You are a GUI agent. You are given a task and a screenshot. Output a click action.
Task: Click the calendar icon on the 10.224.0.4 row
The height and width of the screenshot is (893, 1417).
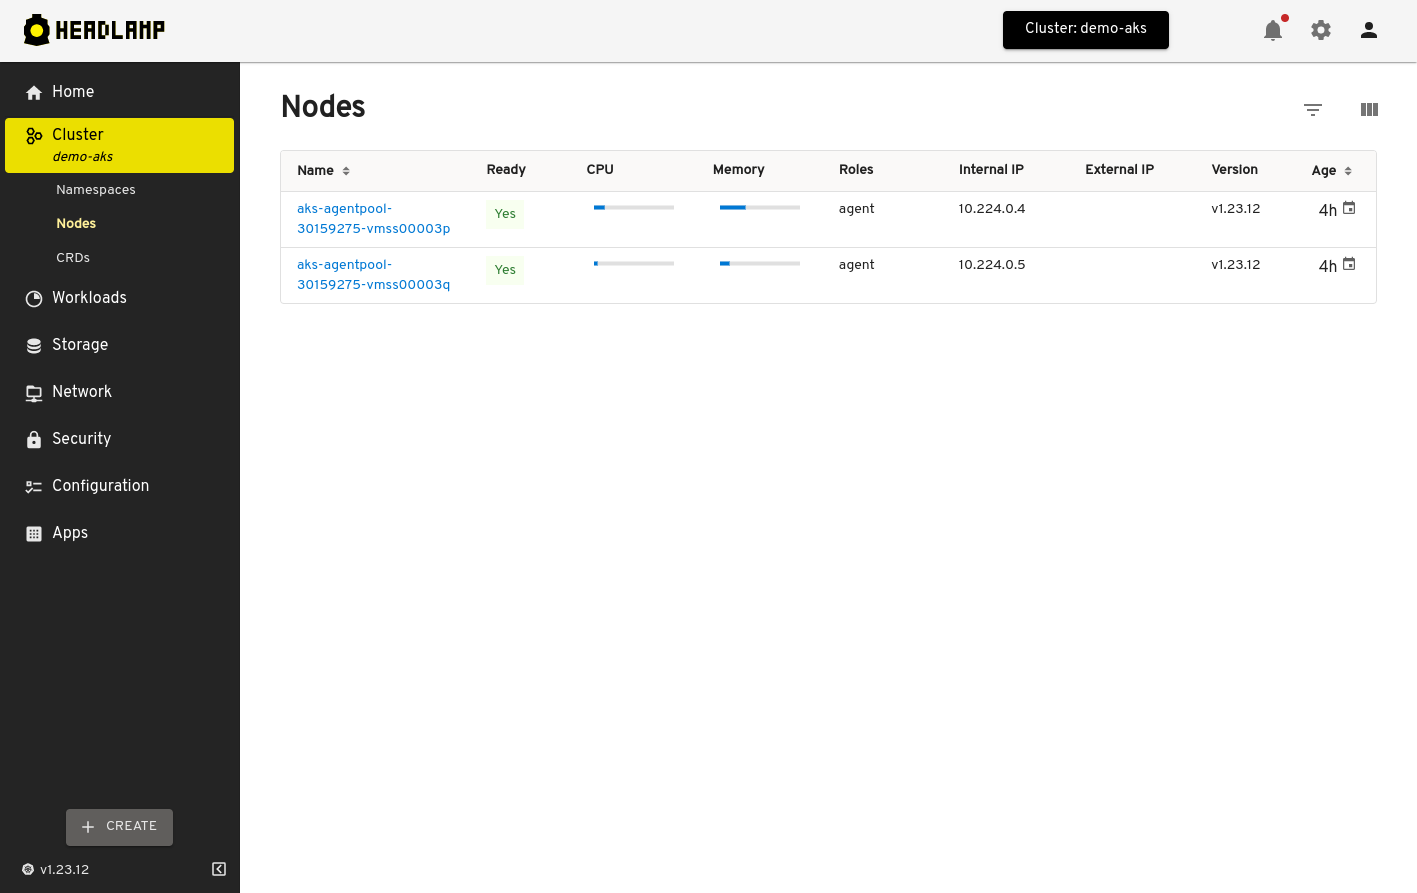pyautogui.click(x=1349, y=208)
